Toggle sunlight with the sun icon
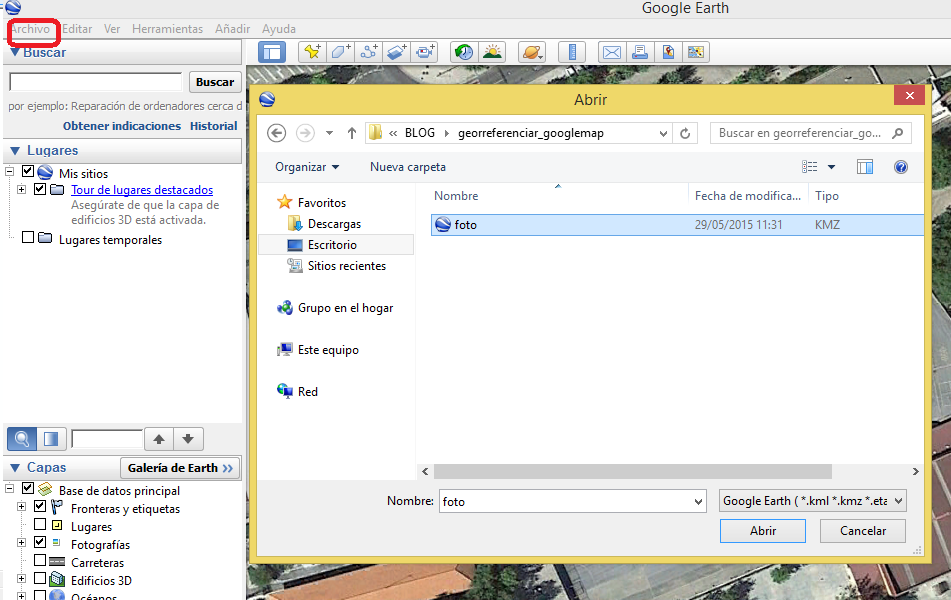The width and height of the screenshot is (951, 600). pos(493,52)
